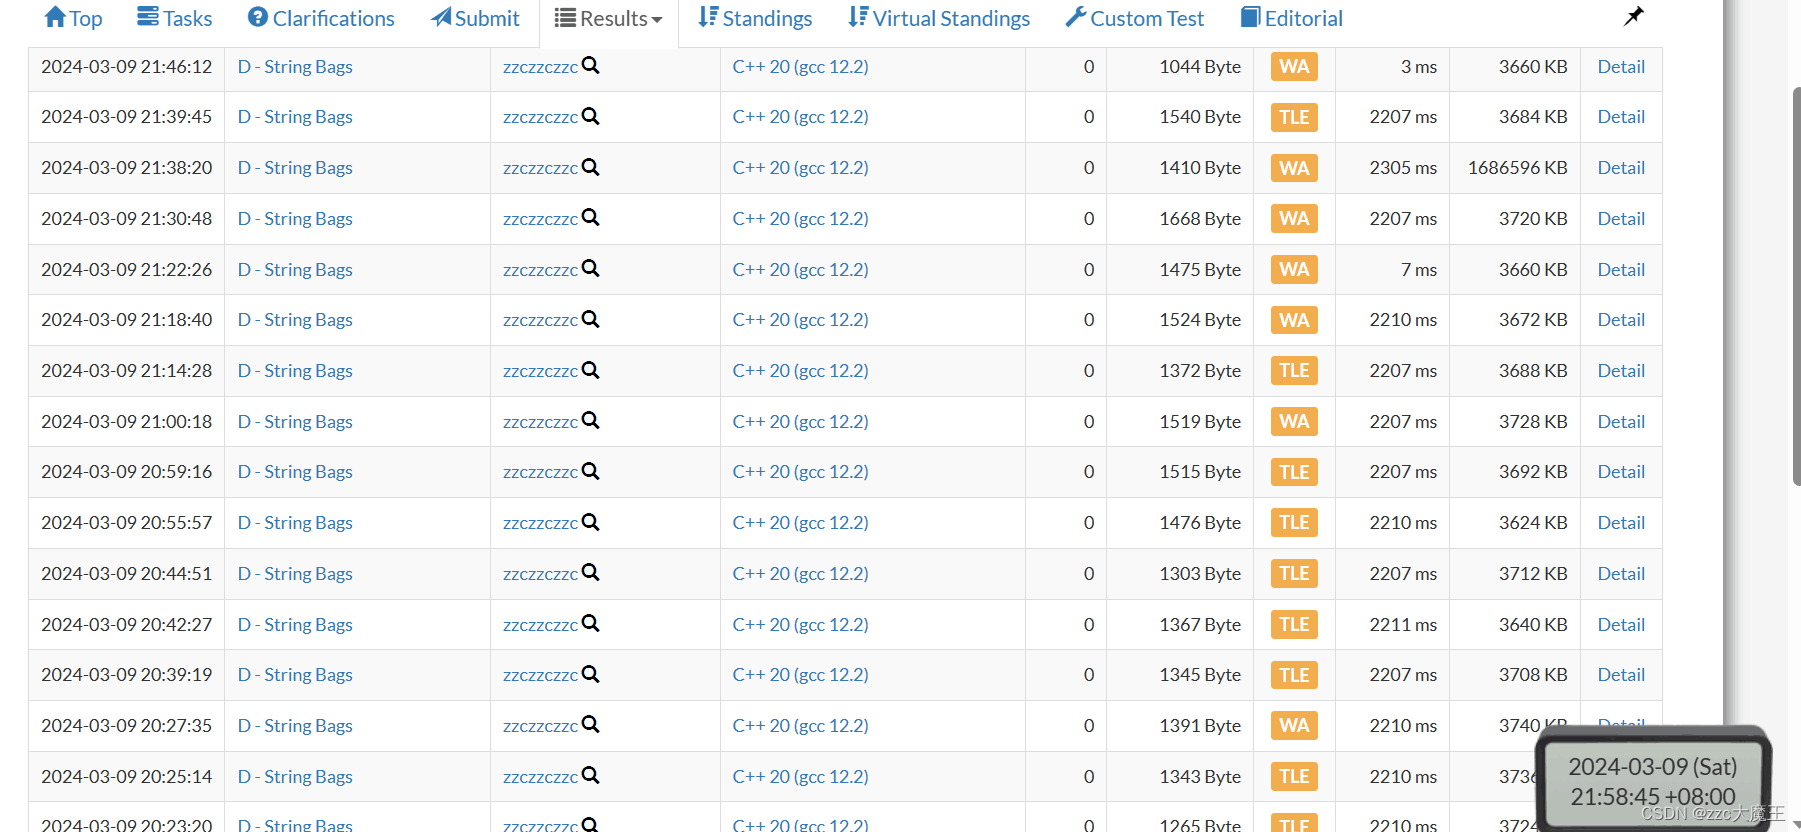
Task: Click magnifier icon in 20:27:35 submission row
Action: coord(591,724)
